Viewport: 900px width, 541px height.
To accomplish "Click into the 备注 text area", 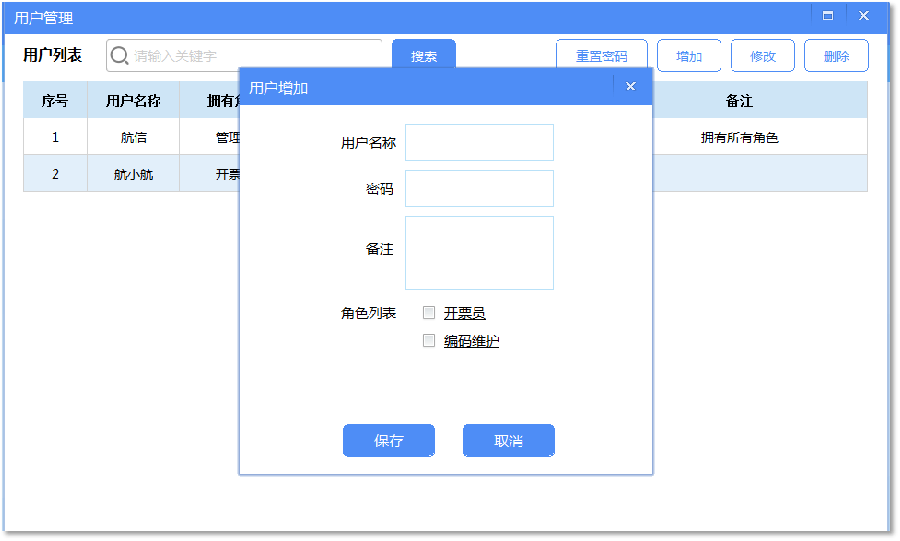I will pos(479,253).
